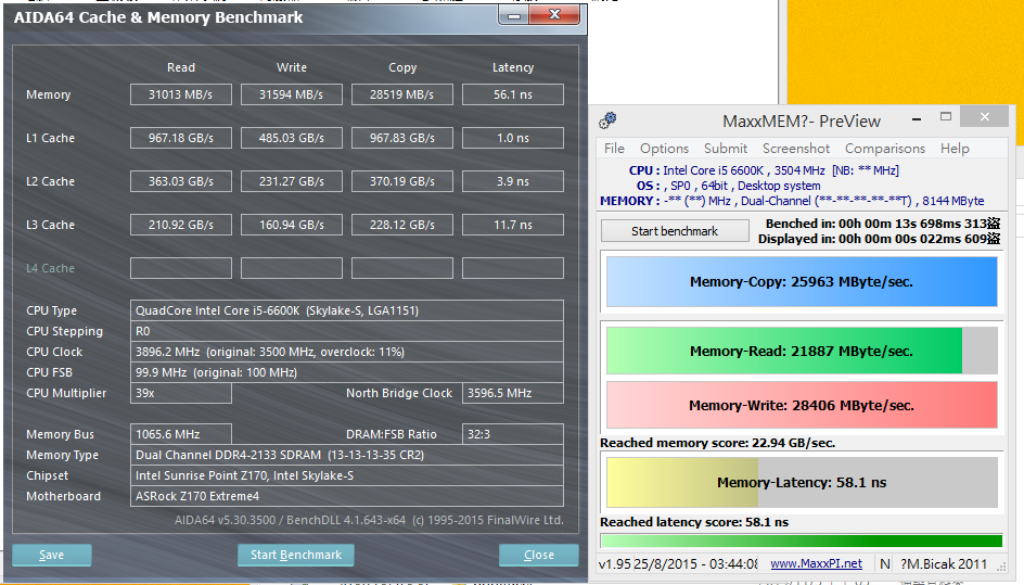
Task: Click the L2 Cache Copy 370.19 GB/s field
Action: 402,182
